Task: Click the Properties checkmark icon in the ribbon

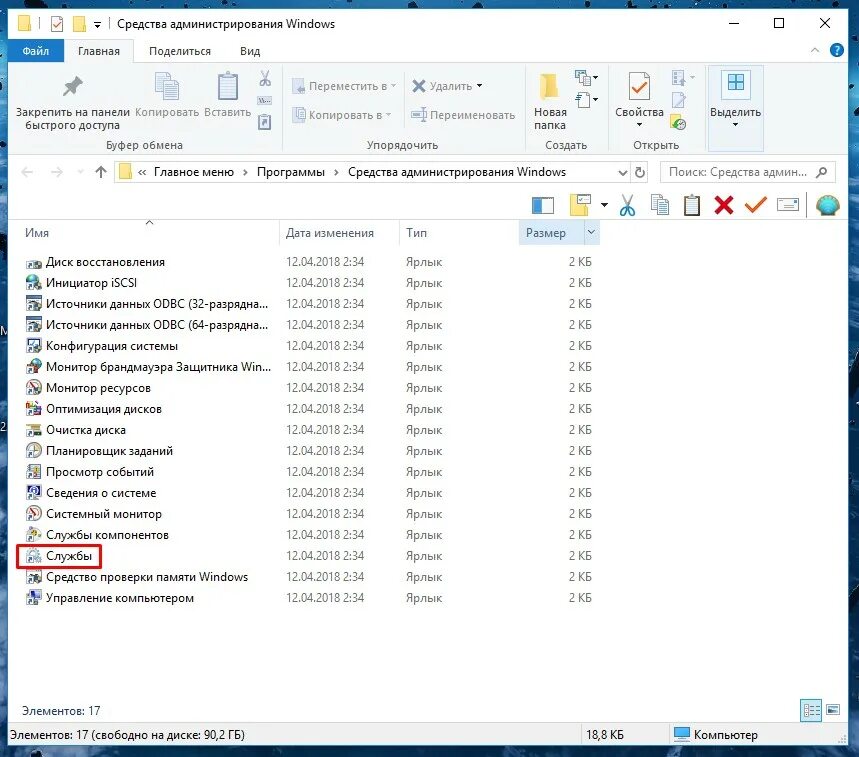Action: [x=639, y=87]
